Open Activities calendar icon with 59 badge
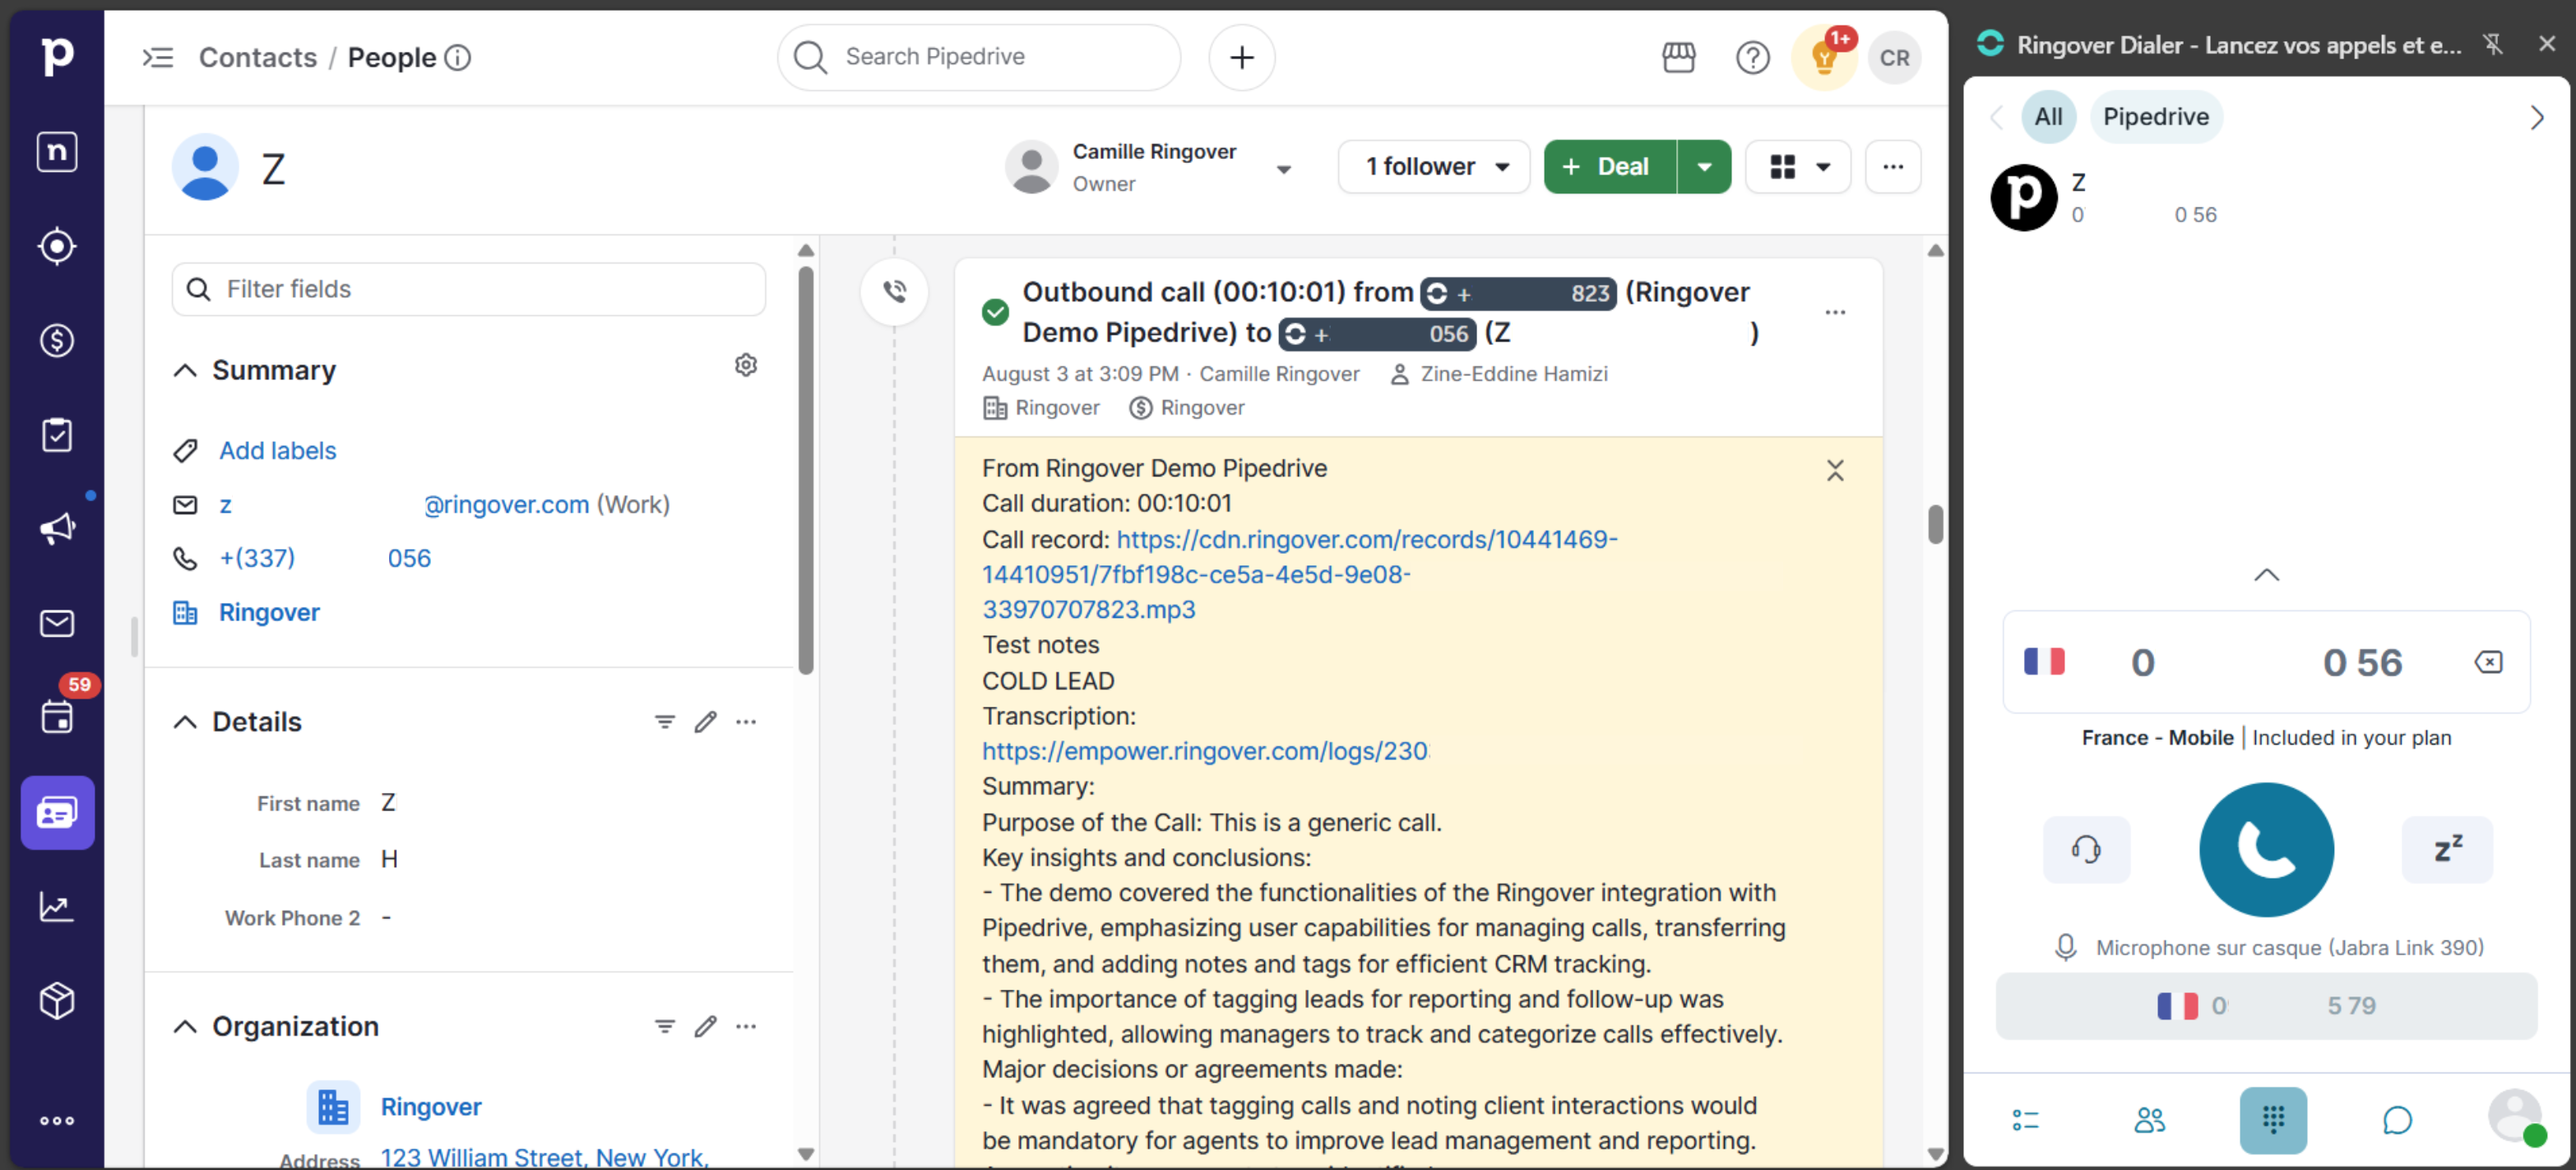The width and height of the screenshot is (2576, 1170). [57, 716]
